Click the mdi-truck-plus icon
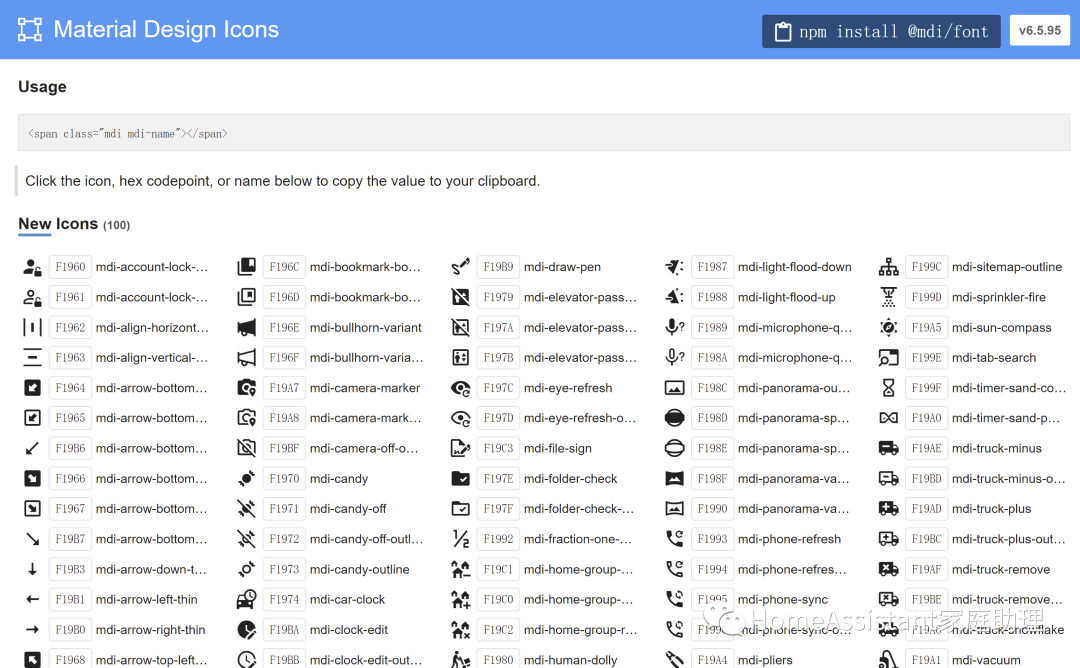 point(889,509)
